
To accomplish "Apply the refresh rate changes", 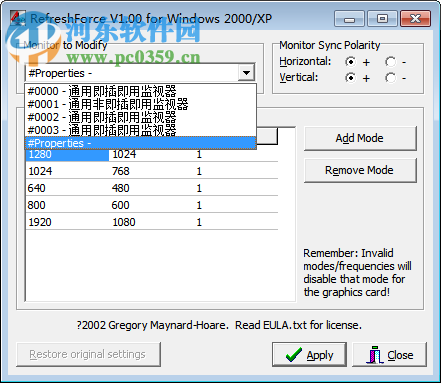I will [309, 355].
